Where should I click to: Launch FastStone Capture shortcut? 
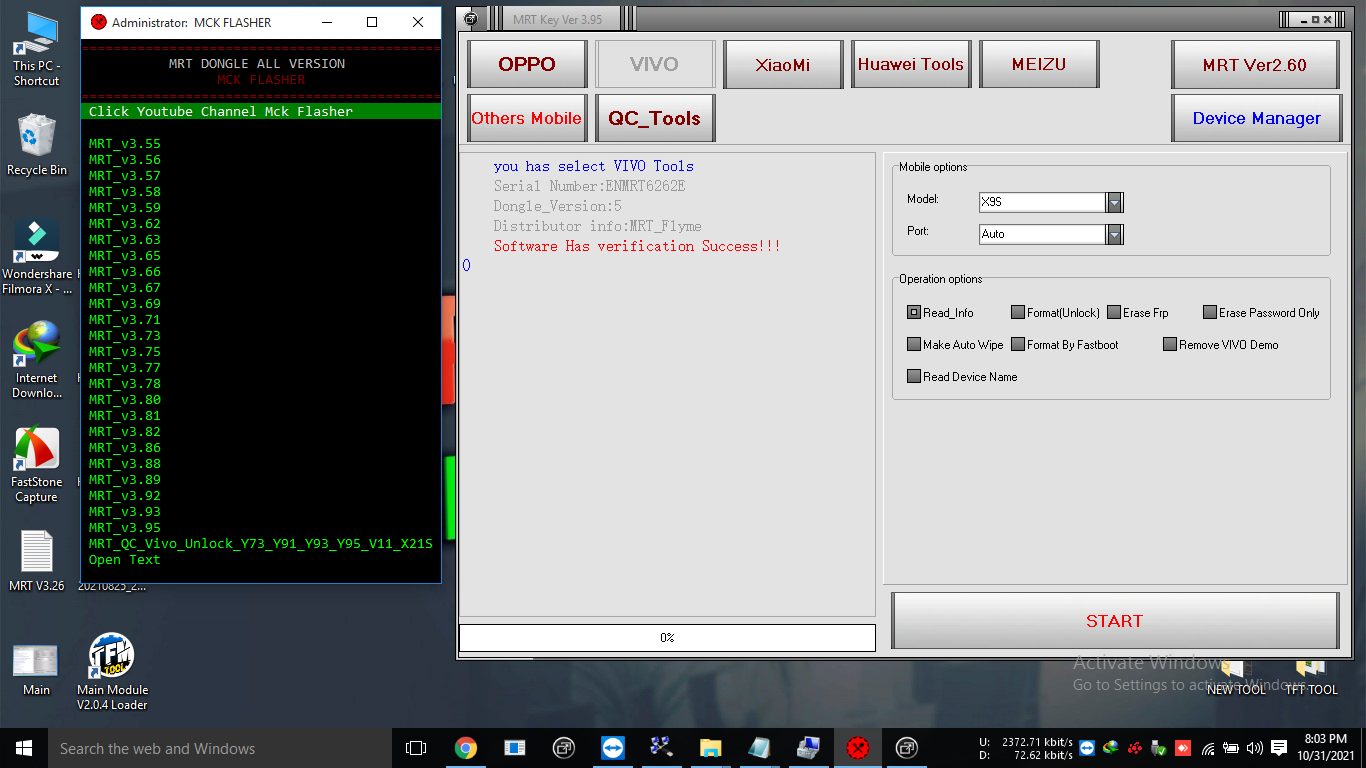pyautogui.click(x=37, y=465)
